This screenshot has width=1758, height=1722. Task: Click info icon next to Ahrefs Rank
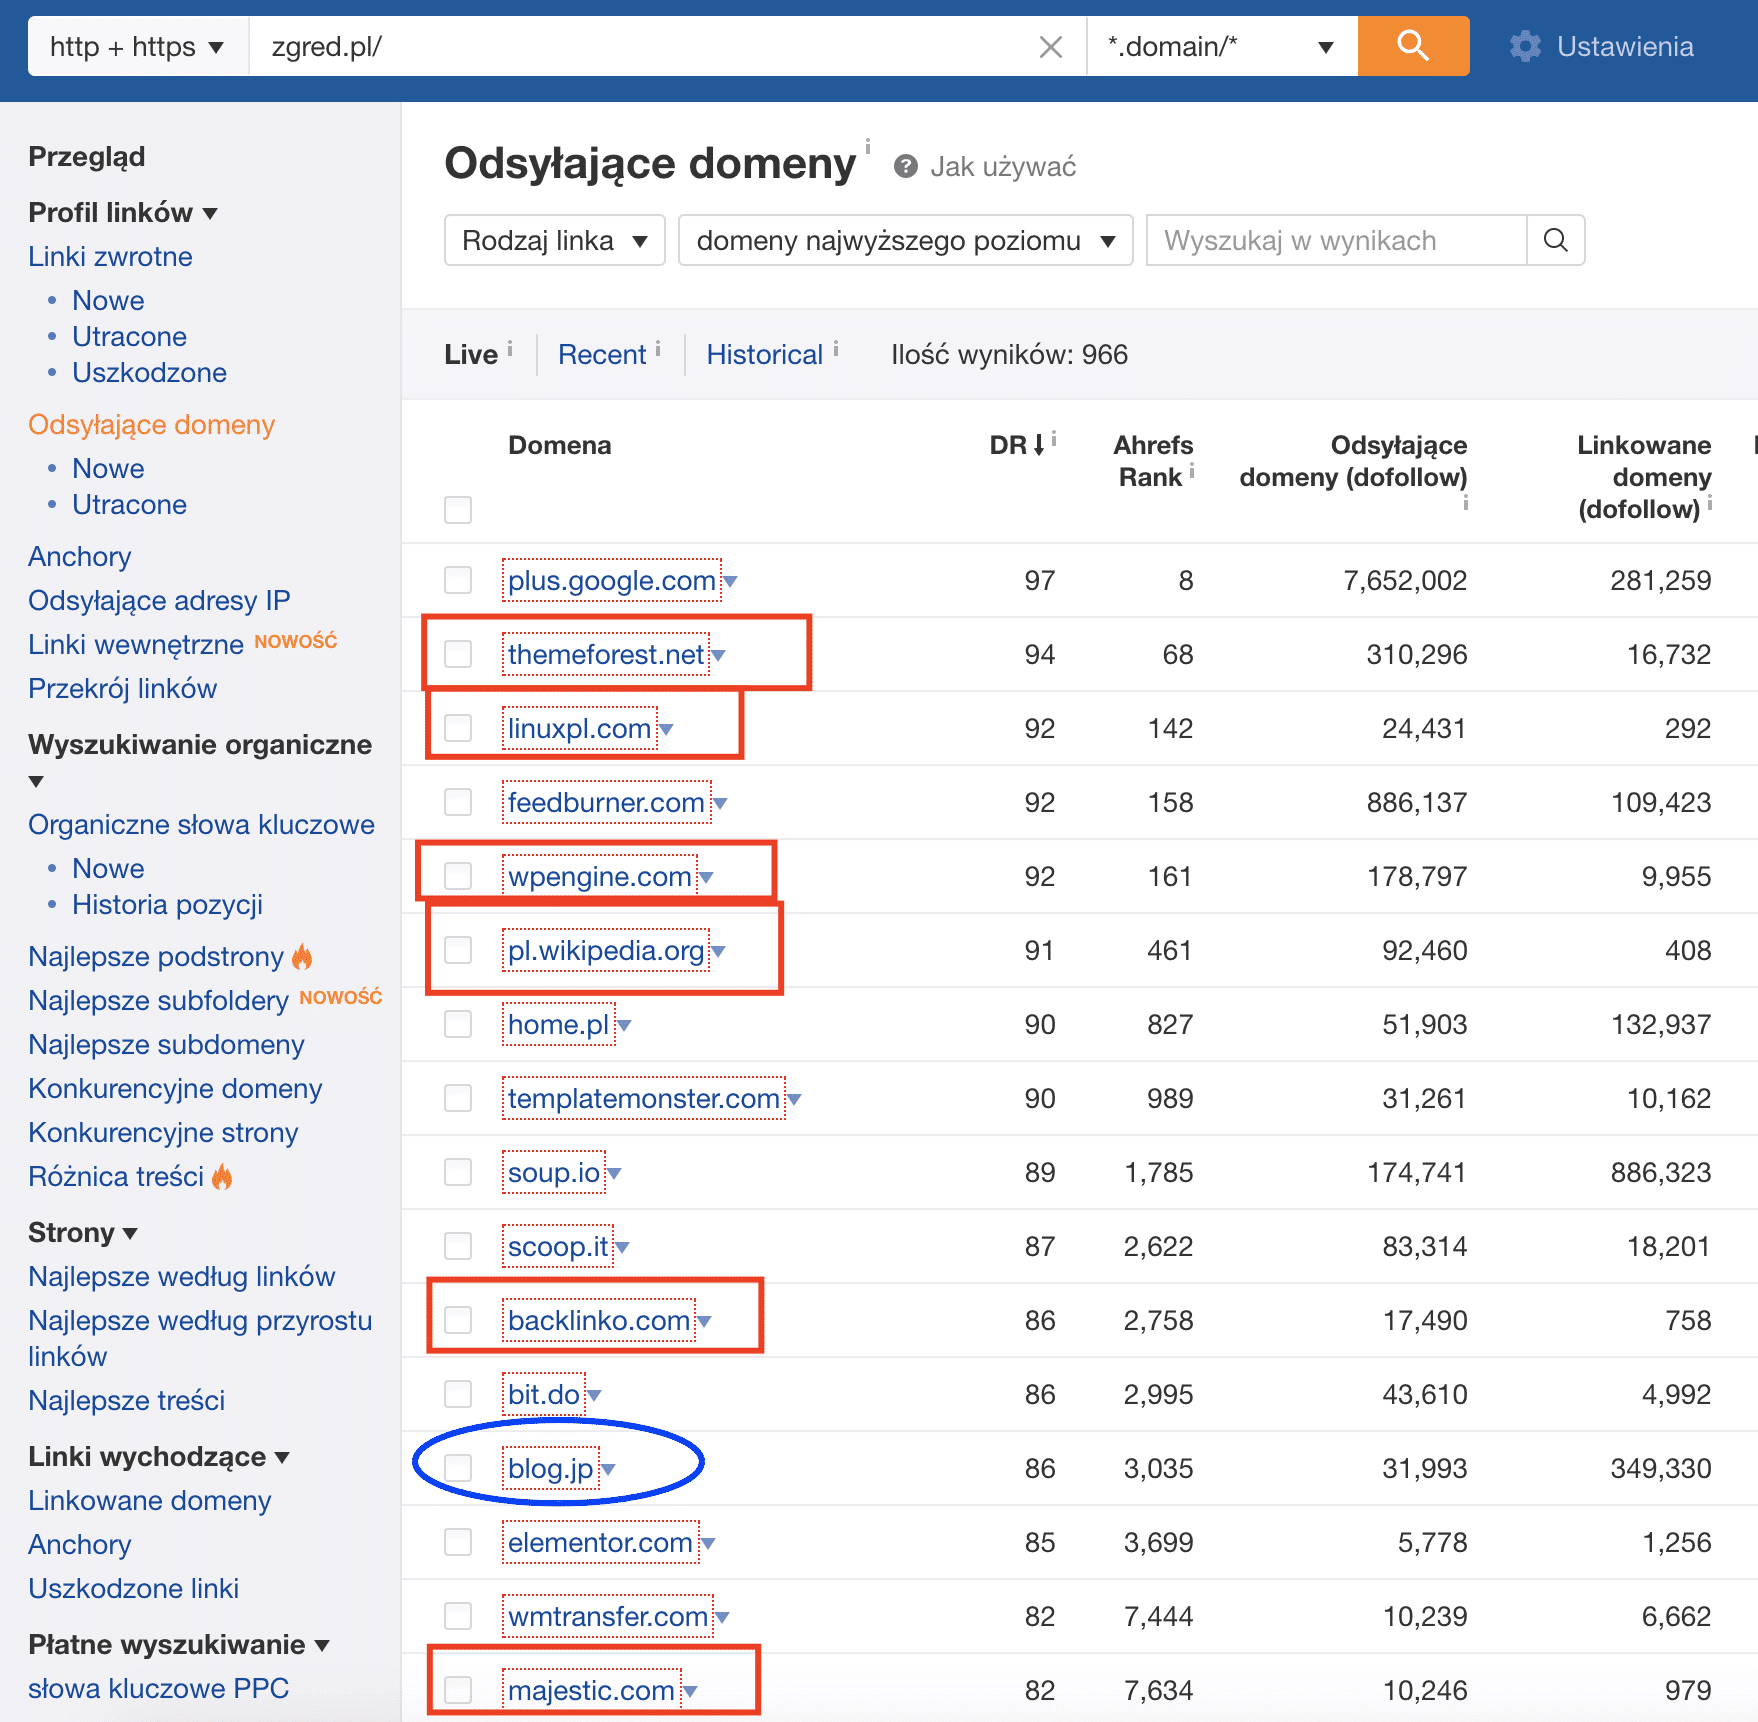pyautogui.click(x=1192, y=471)
